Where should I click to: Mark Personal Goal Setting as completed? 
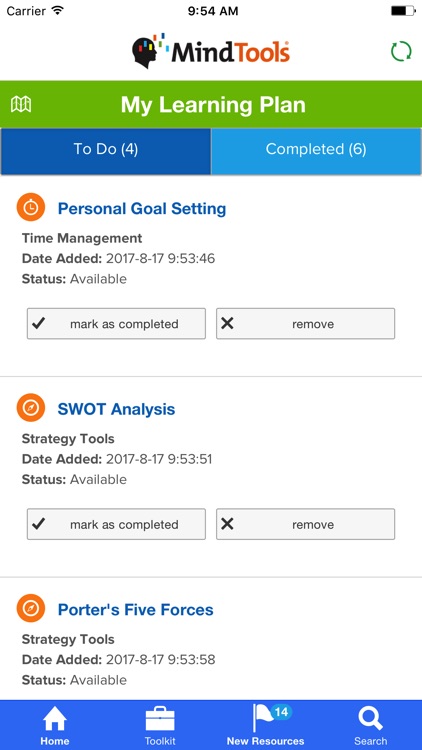pyautogui.click(x=116, y=324)
